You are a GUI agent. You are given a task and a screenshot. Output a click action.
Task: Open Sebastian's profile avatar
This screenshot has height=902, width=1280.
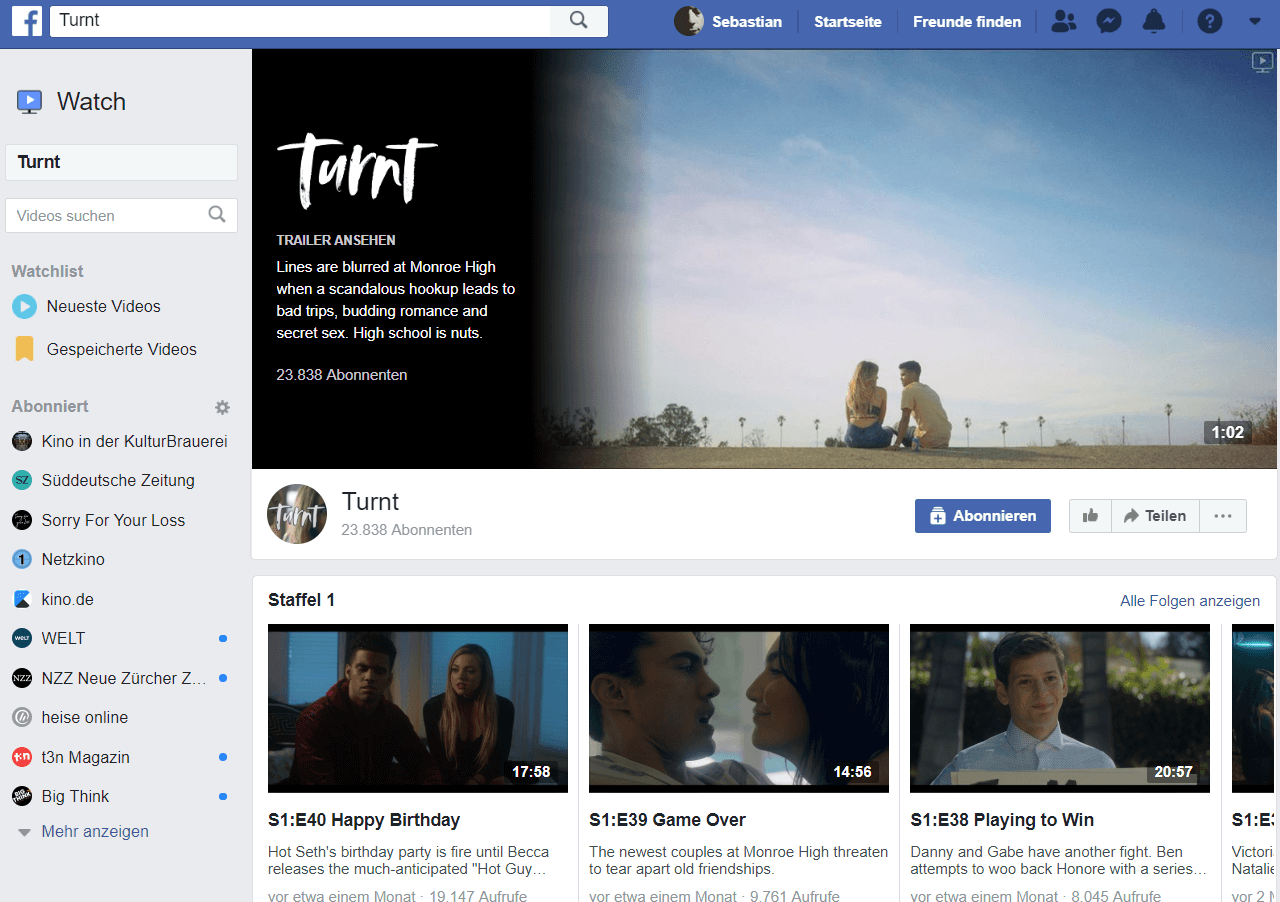tap(688, 21)
